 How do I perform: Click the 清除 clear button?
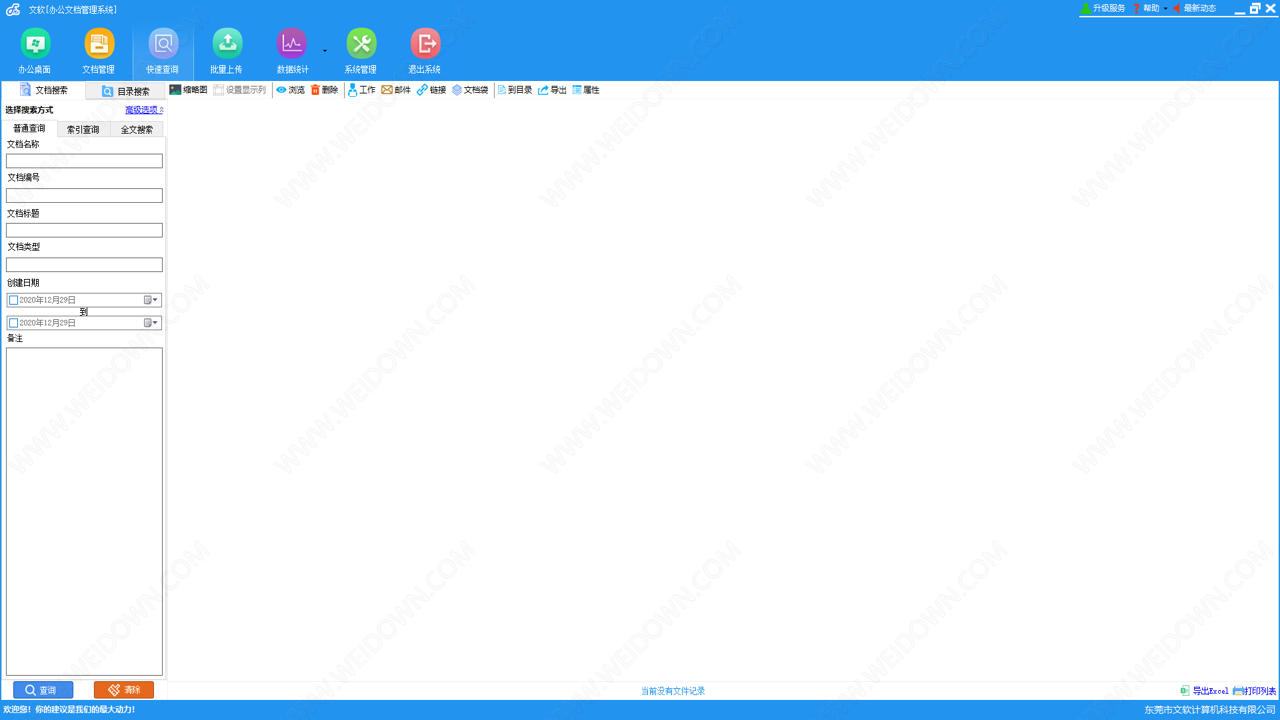(124, 690)
